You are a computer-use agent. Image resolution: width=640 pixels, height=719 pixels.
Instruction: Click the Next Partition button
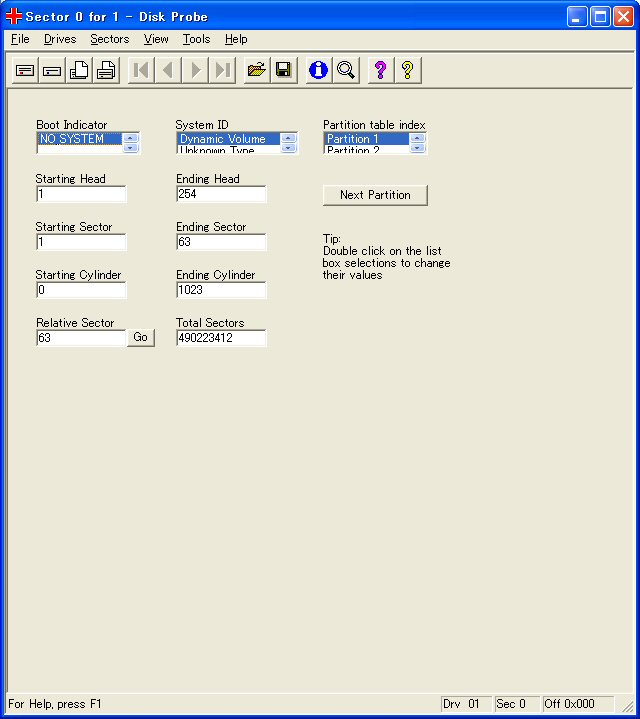375,195
